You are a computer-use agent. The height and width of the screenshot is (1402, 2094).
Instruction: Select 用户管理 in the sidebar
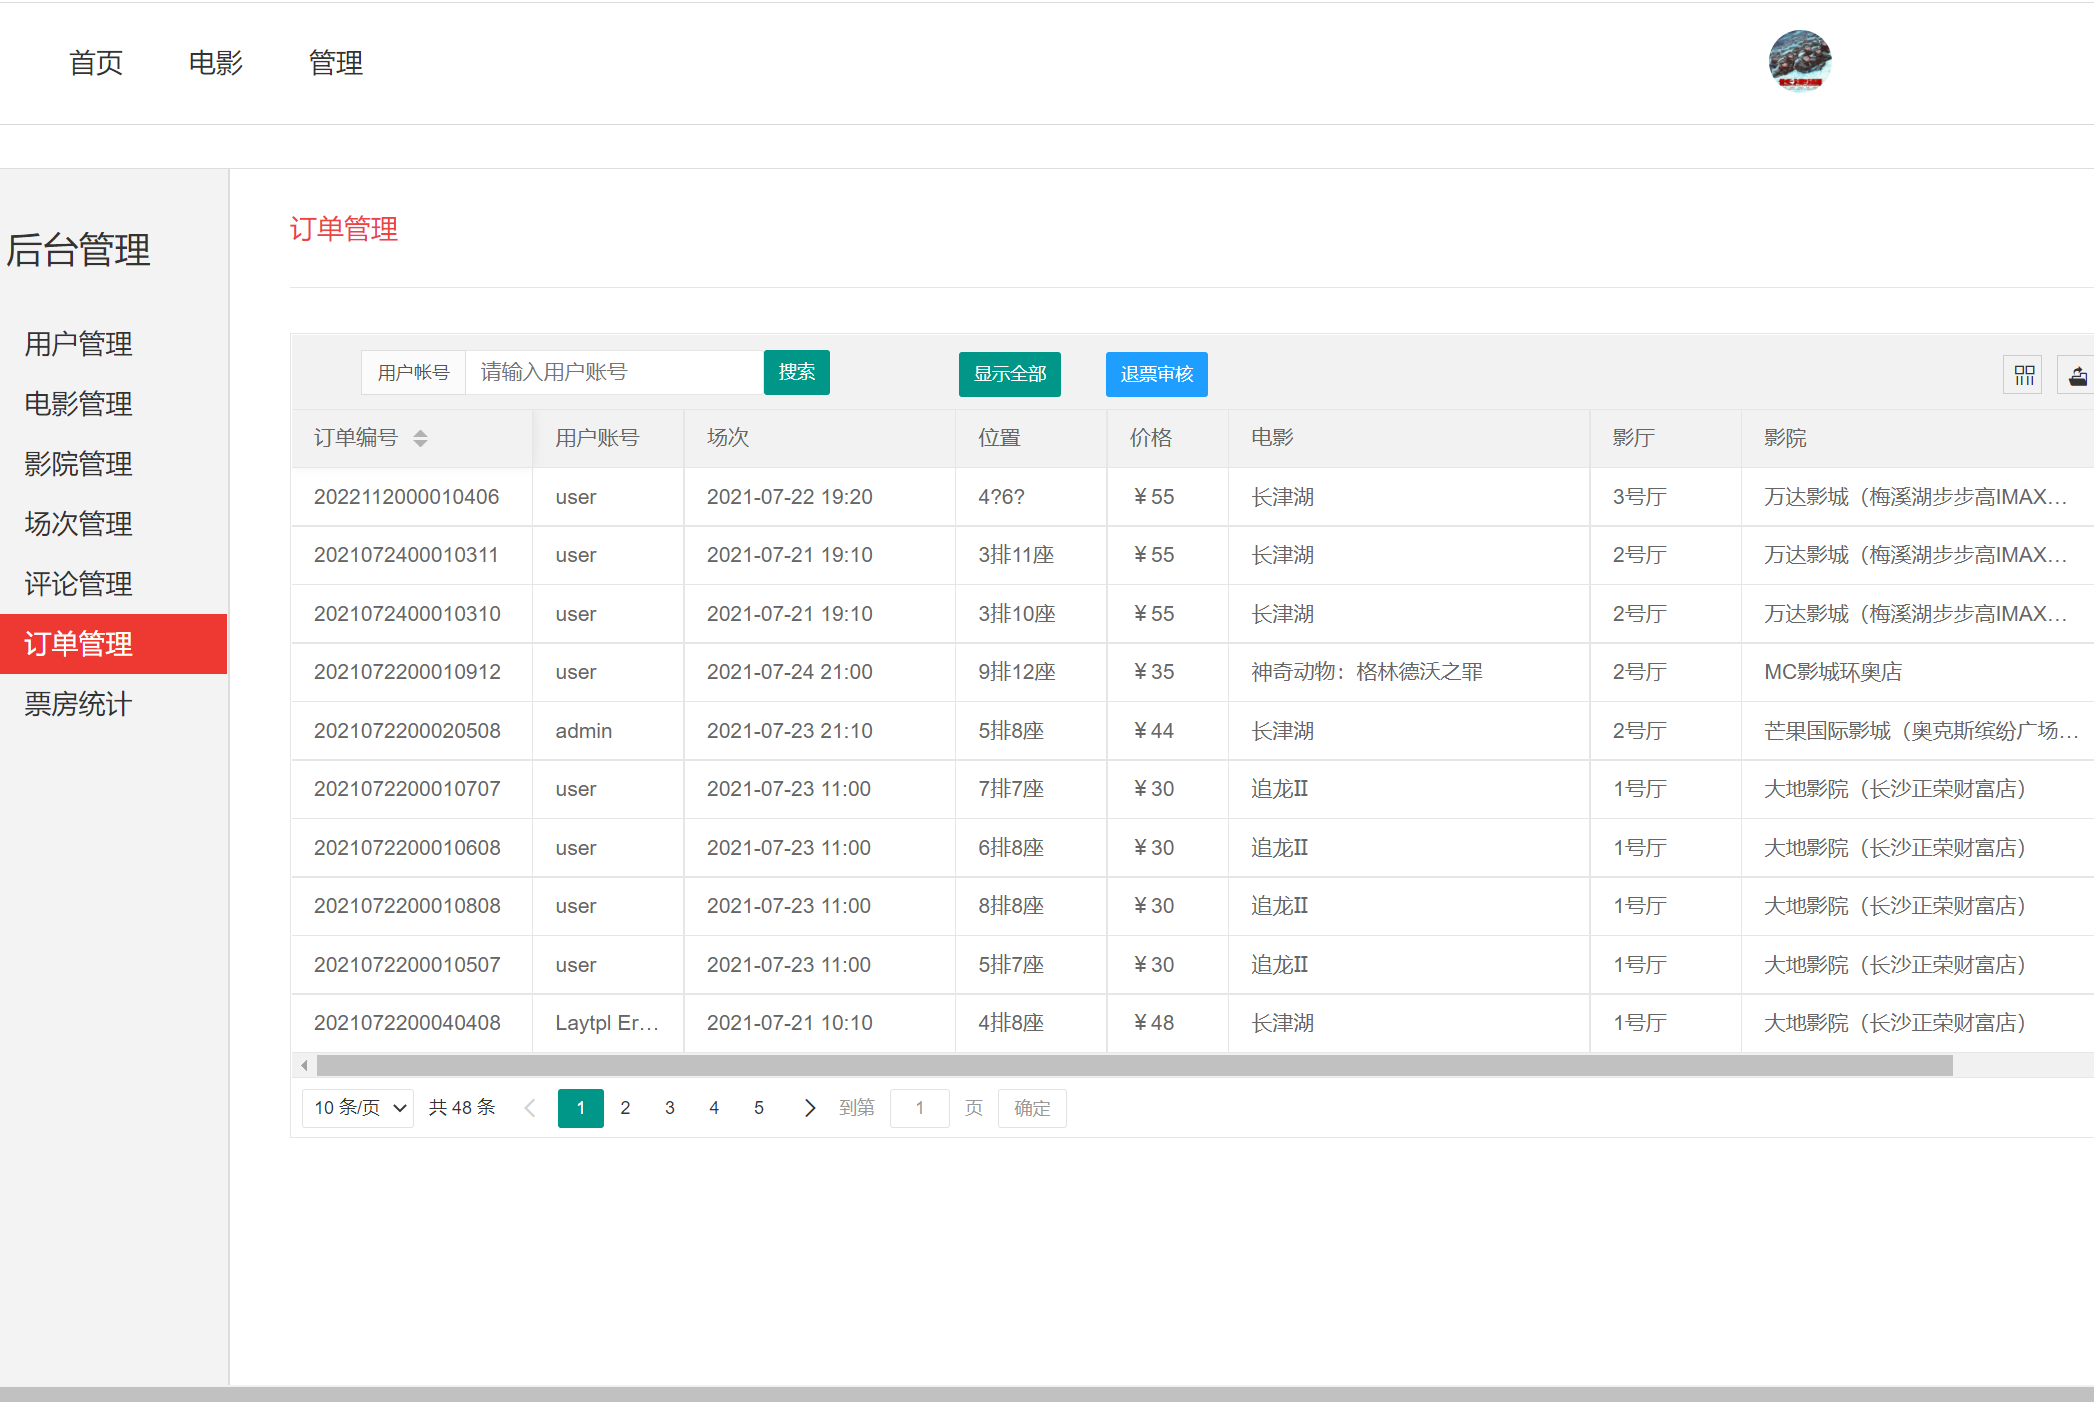(78, 344)
